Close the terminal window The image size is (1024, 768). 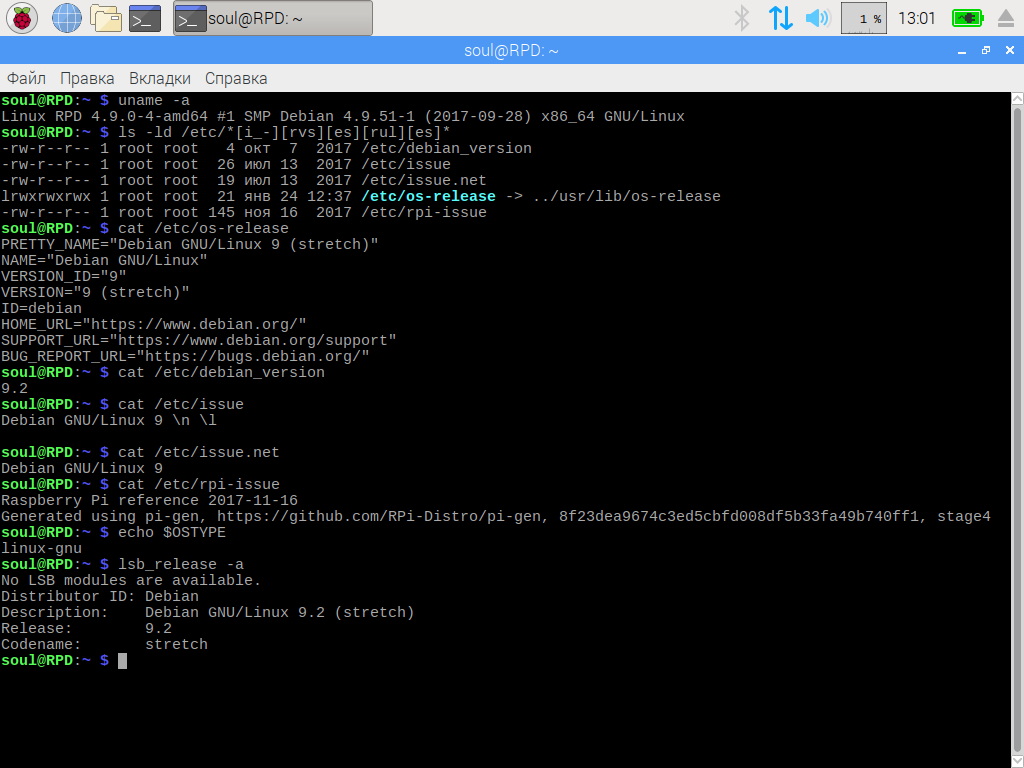pyautogui.click(x=1010, y=50)
